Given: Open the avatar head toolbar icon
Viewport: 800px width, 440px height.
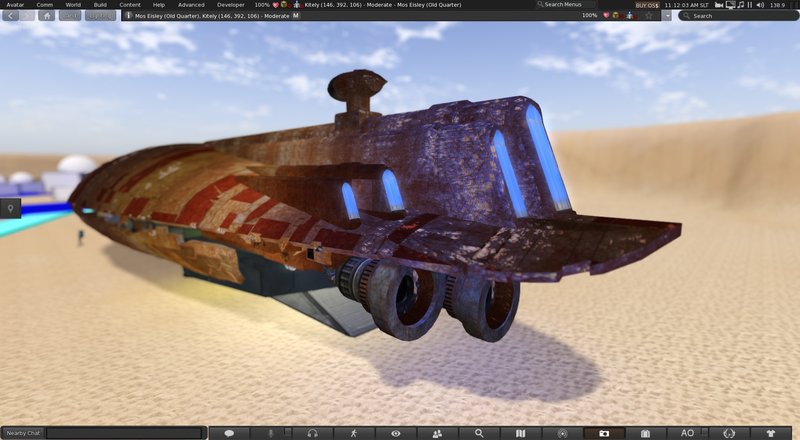Looking at the screenshot, I should (729, 433).
